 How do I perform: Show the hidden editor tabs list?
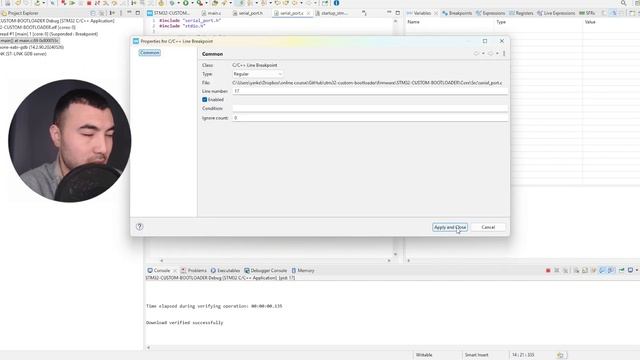(x=364, y=13)
